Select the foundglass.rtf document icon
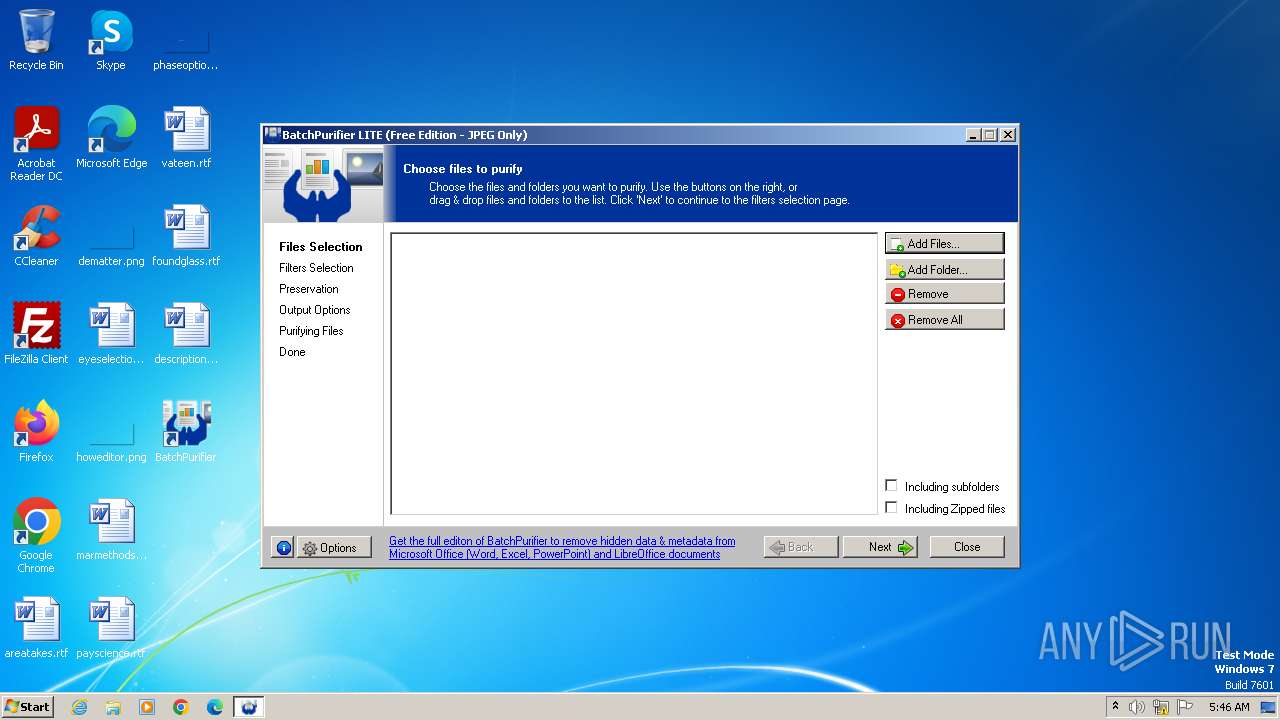Screen dimensions: 1280x720 (186, 236)
